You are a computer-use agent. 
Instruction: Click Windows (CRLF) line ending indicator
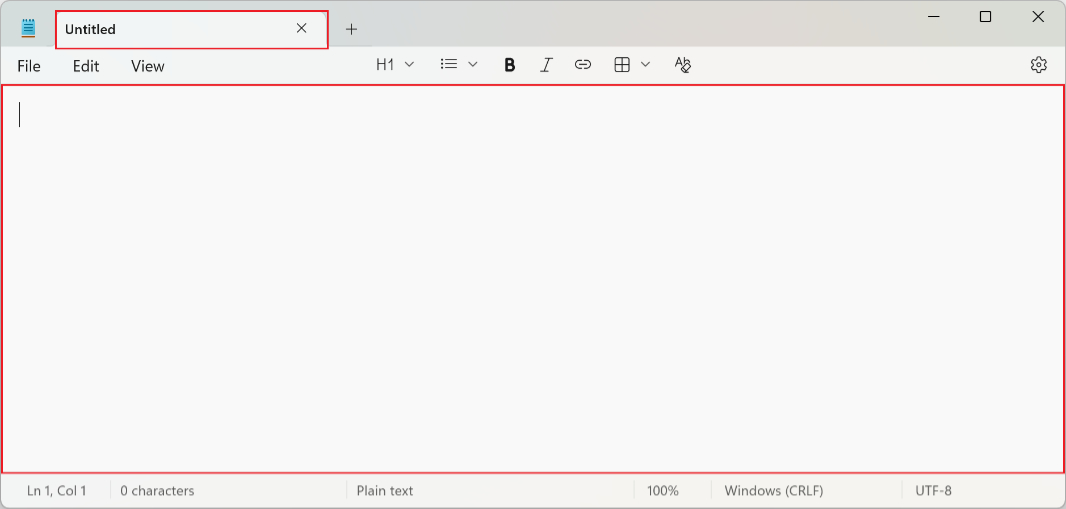point(774,491)
